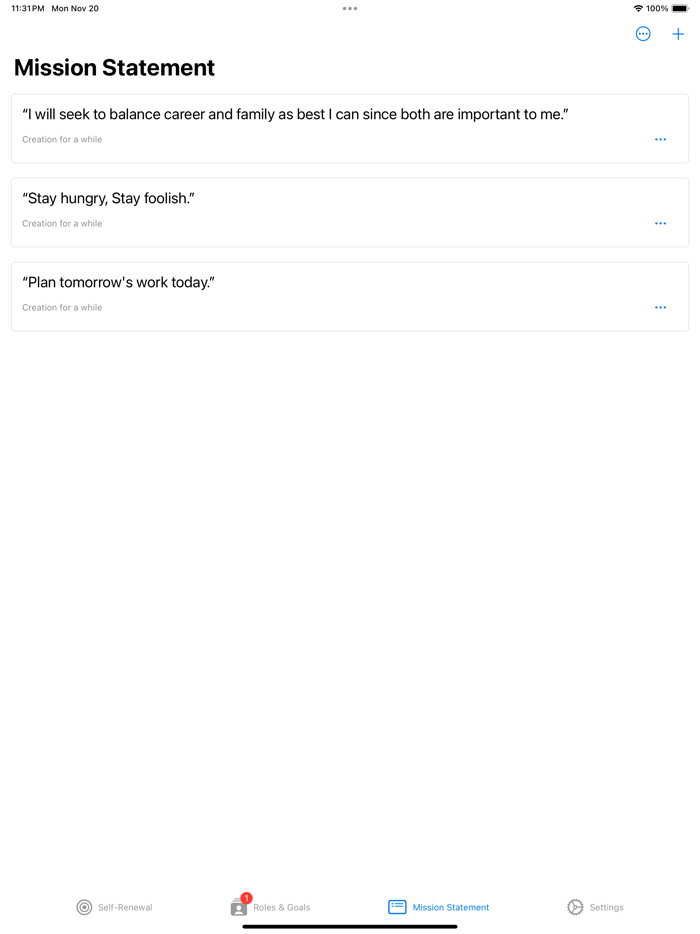Open Roles & Goals icon with badge
The height and width of the screenshot is (934, 700).
tap(241, 905)
